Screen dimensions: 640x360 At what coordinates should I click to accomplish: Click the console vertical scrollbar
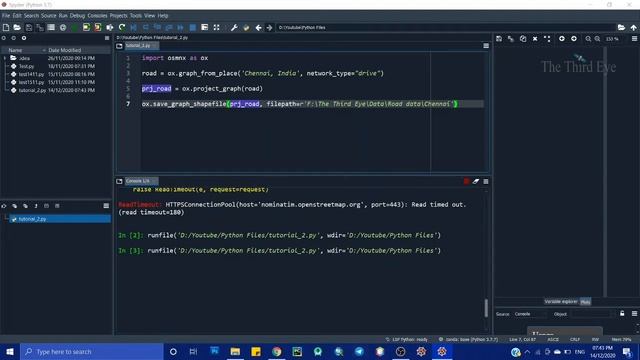(x=486, y=307)
